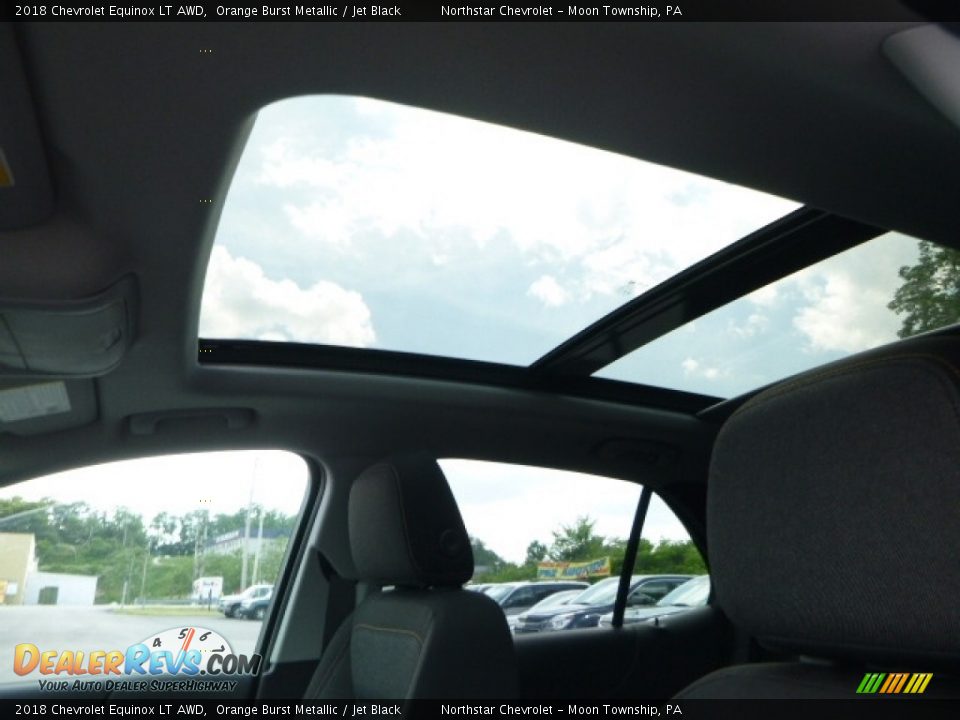Click the top title '2018 Chevrolet Equinox LT AWD'
The width and height of the screenshot is (960, 720).
[x=110, y=11]
